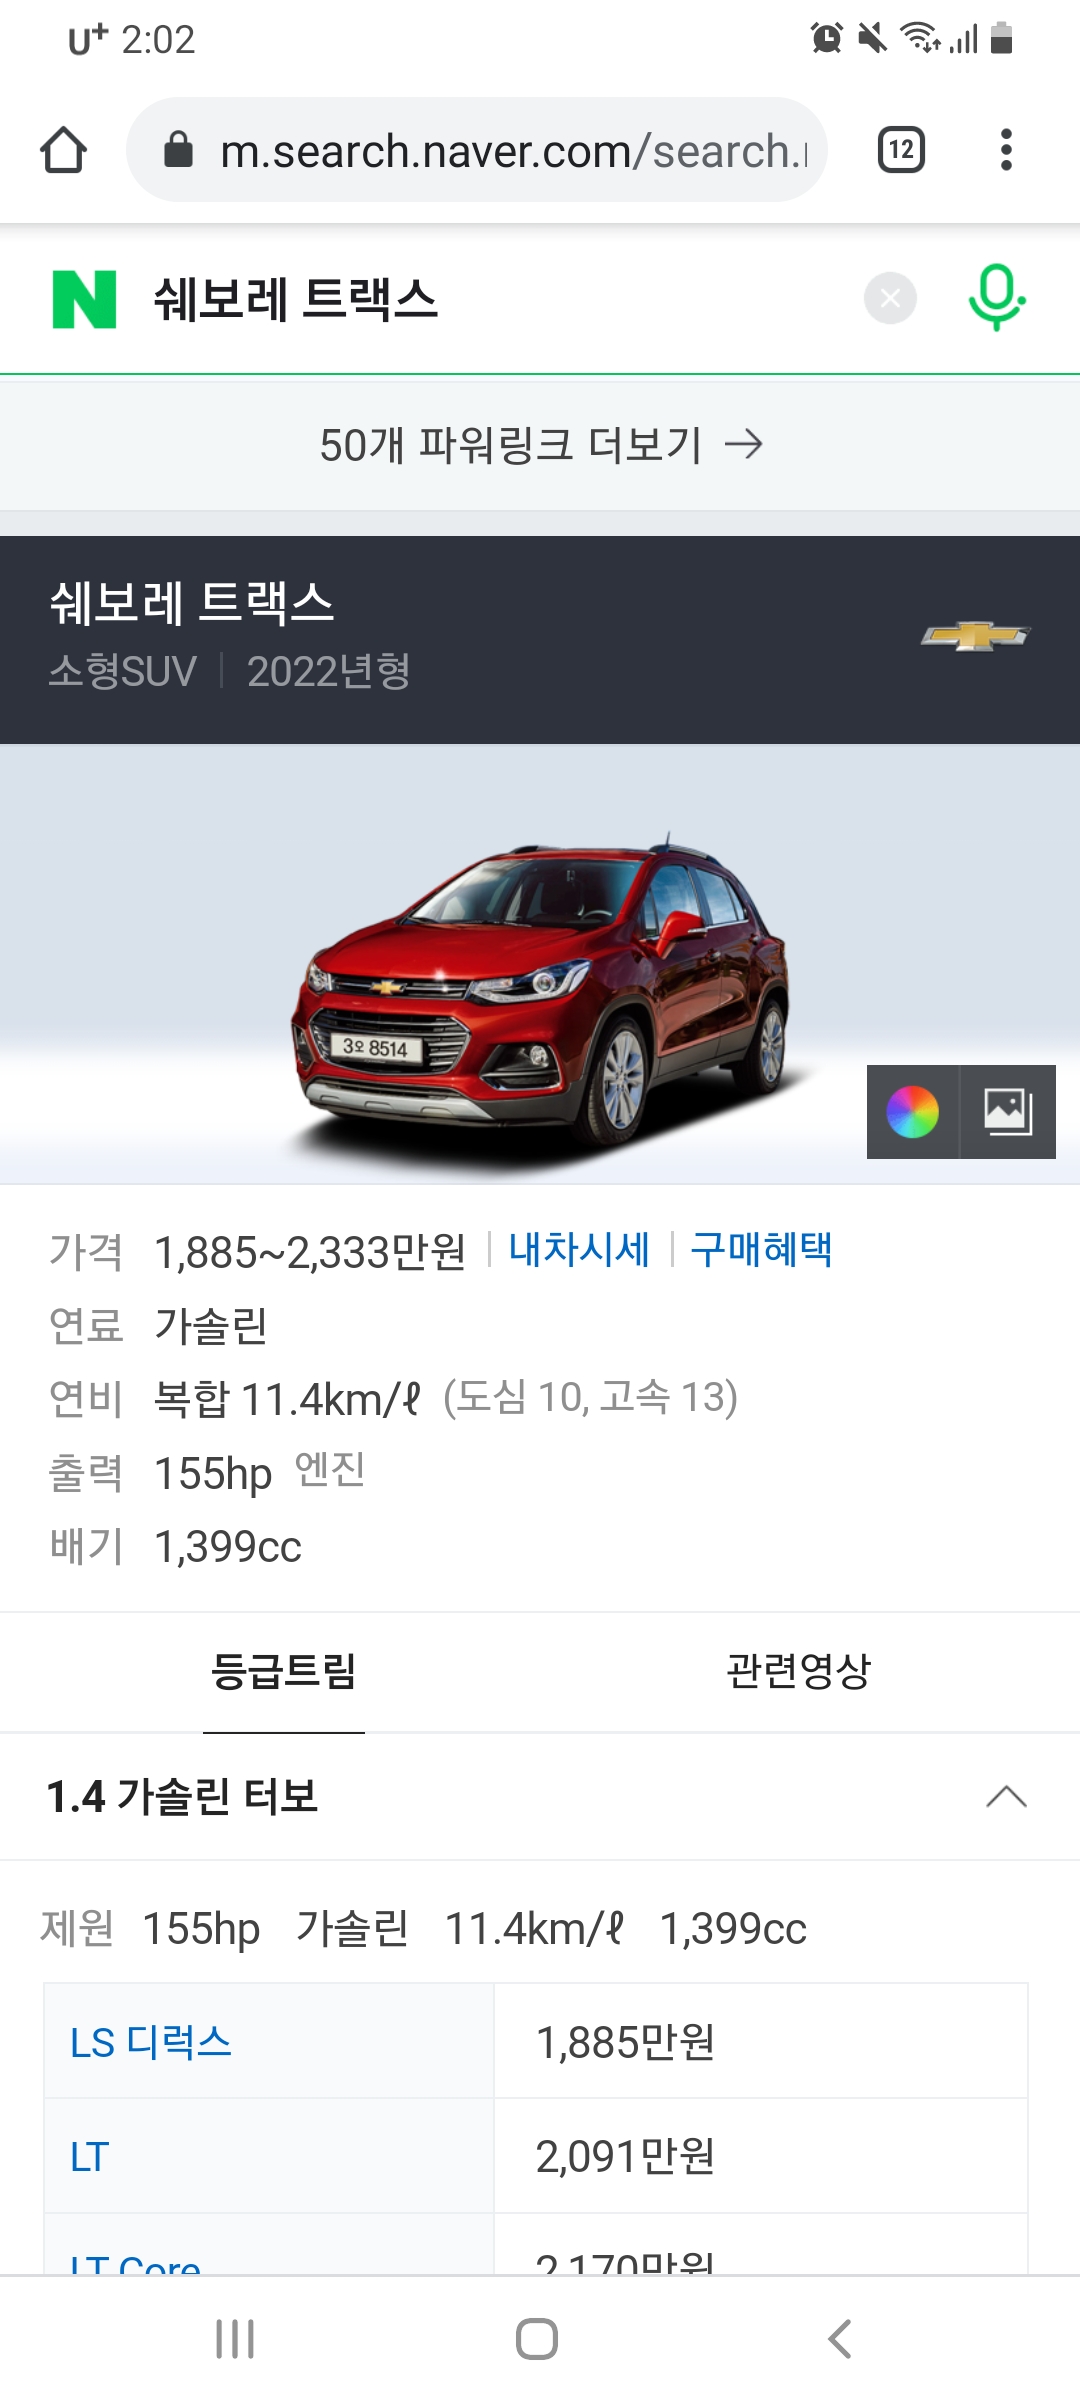Open the car photo gallery icon

[x=1008, y=1112]
